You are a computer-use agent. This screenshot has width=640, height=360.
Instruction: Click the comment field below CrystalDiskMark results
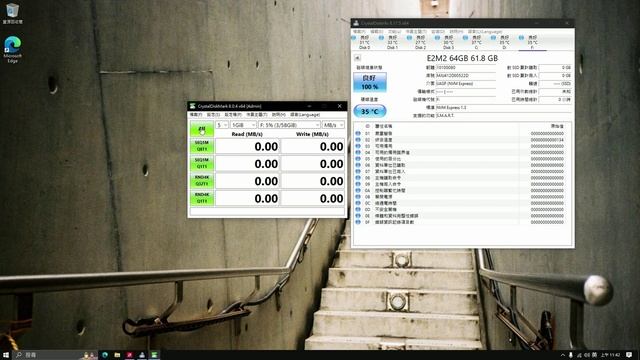point(267,211)
